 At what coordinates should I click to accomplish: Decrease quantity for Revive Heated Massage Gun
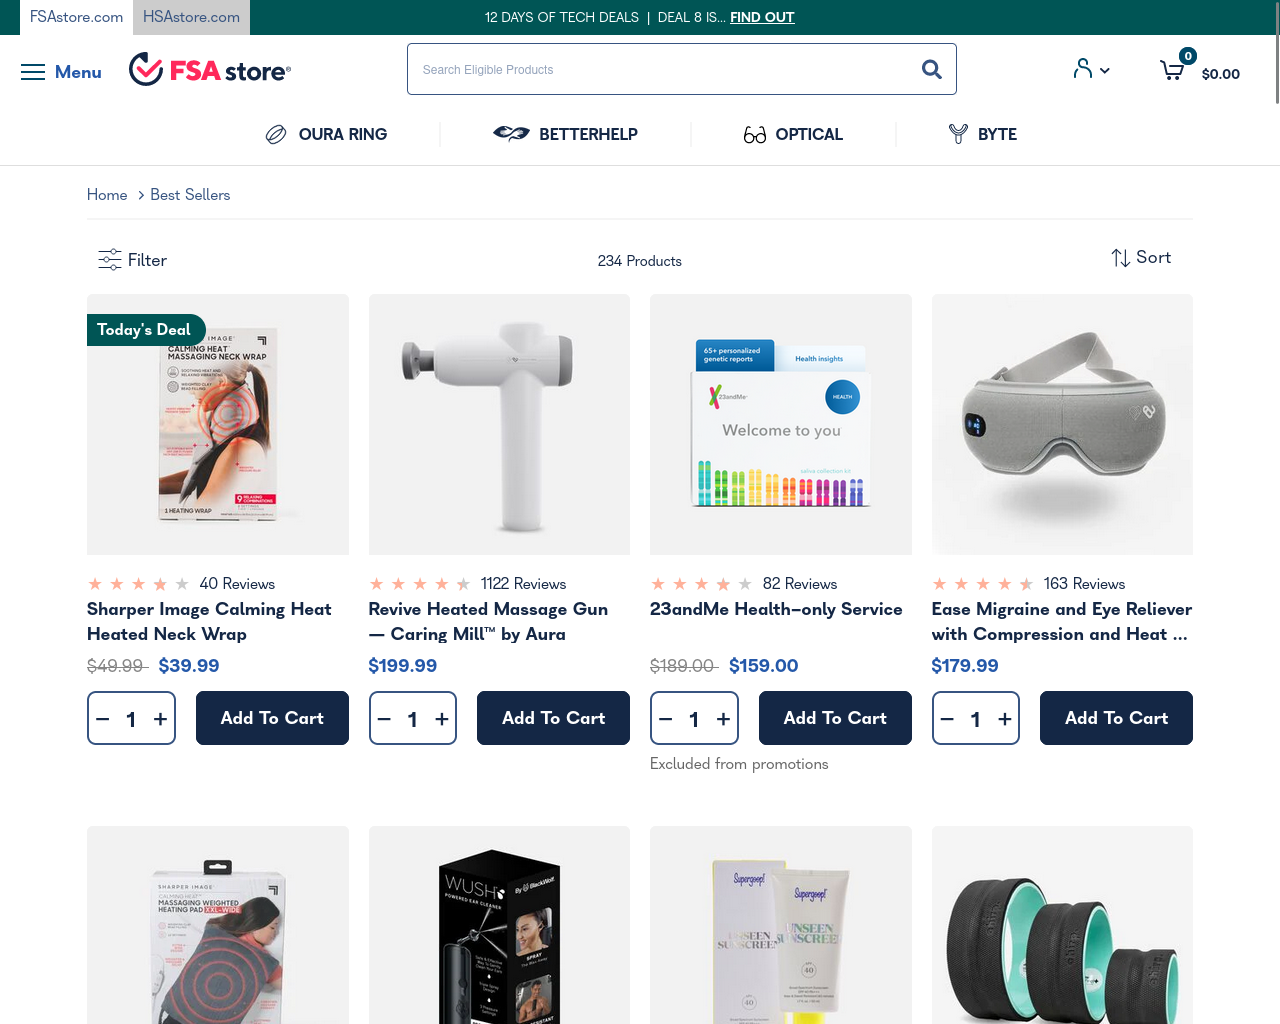384,719
